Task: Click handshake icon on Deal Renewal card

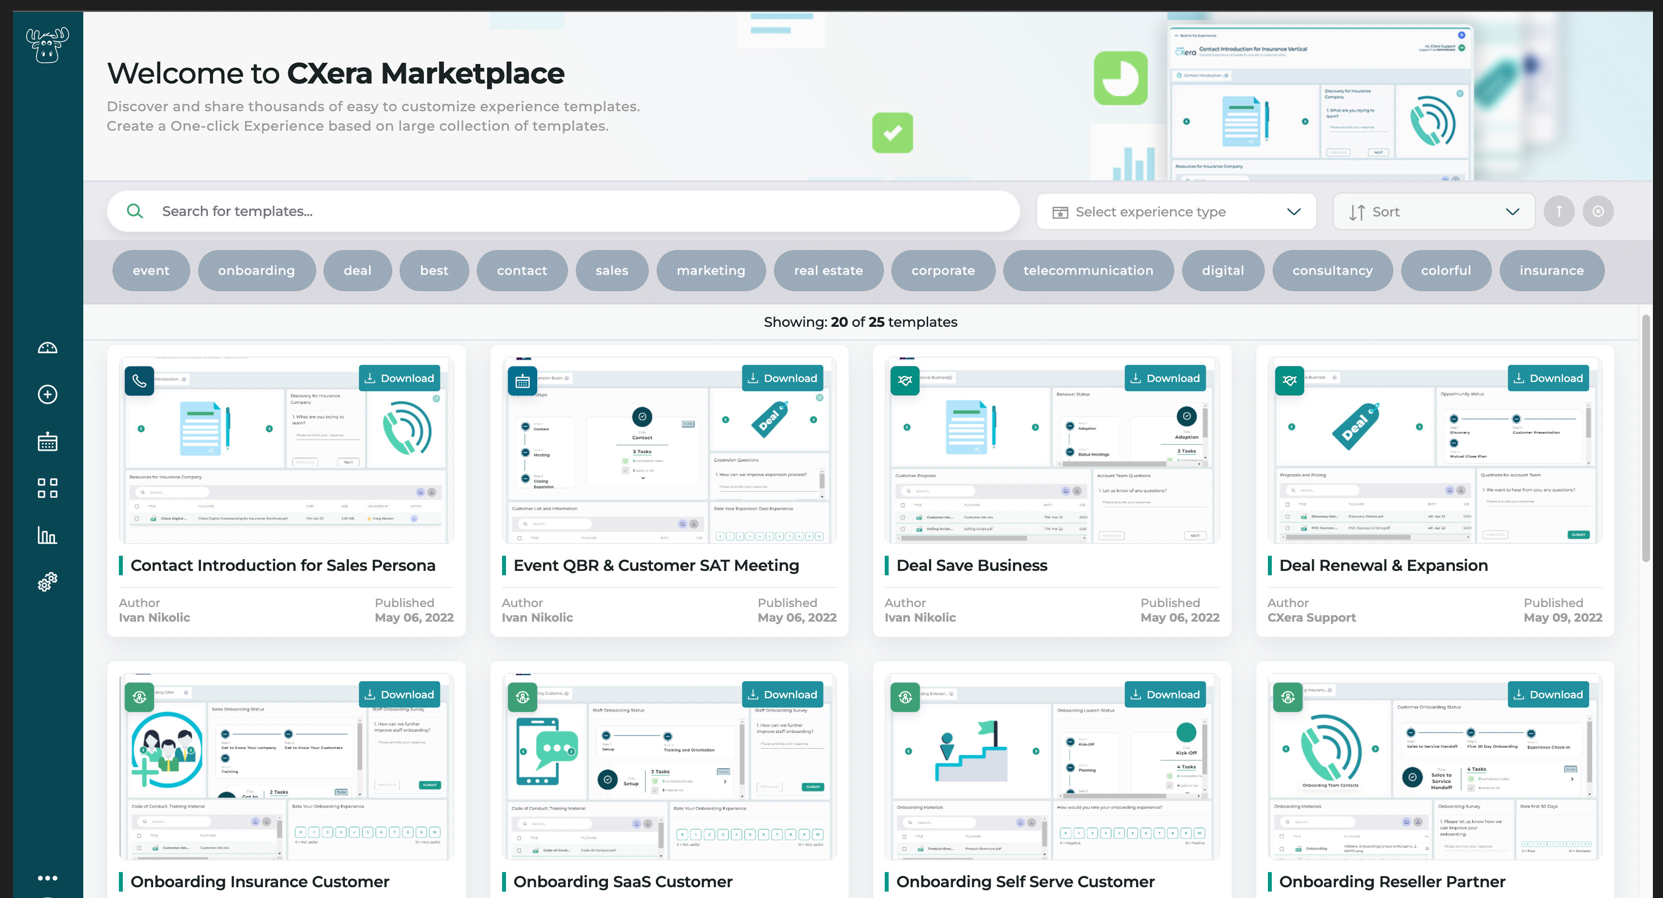Action: (x=1289, y=381)
